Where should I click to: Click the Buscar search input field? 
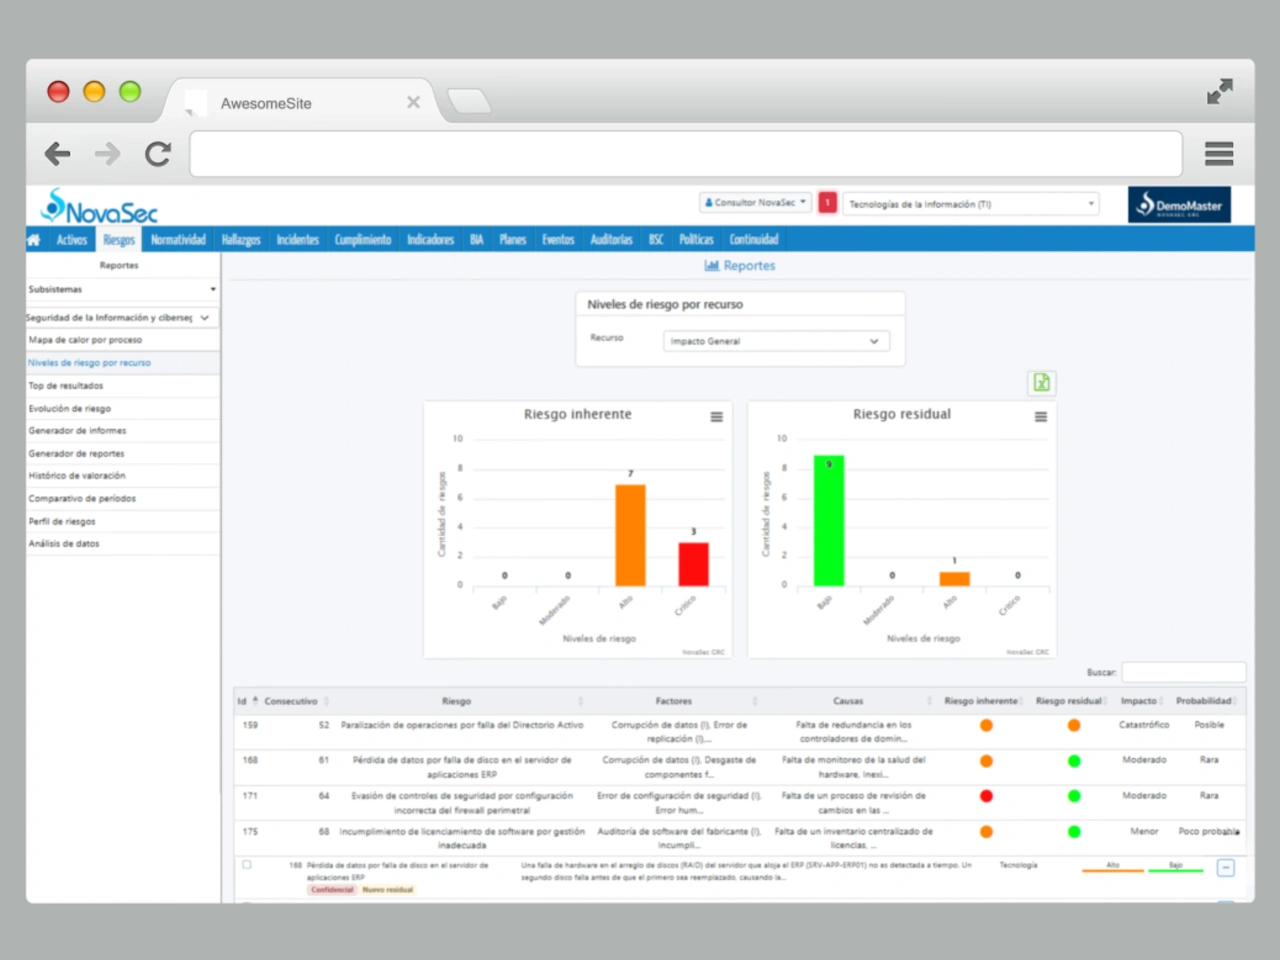coord(1183,673)
